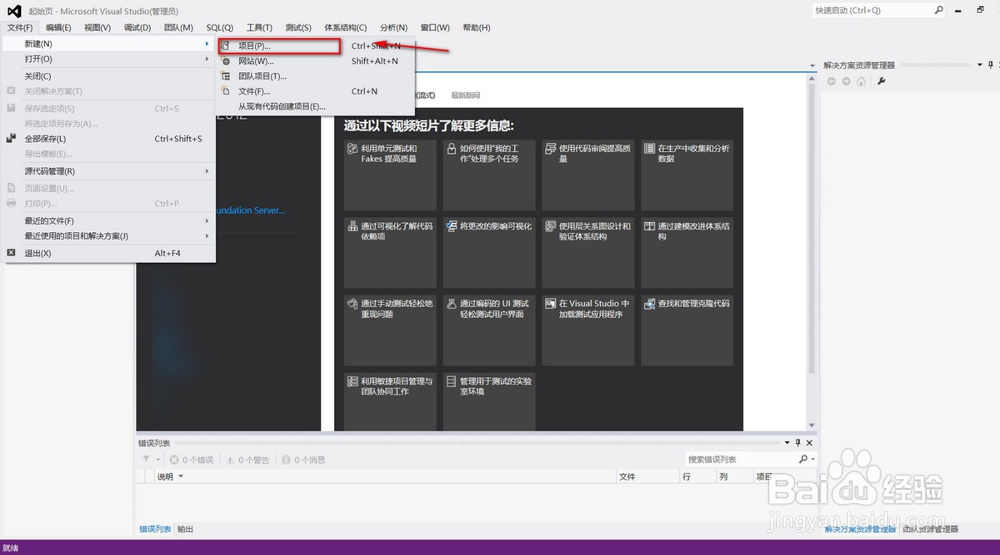Switch to the 输出 output tab
Image resolution: width=1000 pixels, height=555 pixels.
(185, 529)
